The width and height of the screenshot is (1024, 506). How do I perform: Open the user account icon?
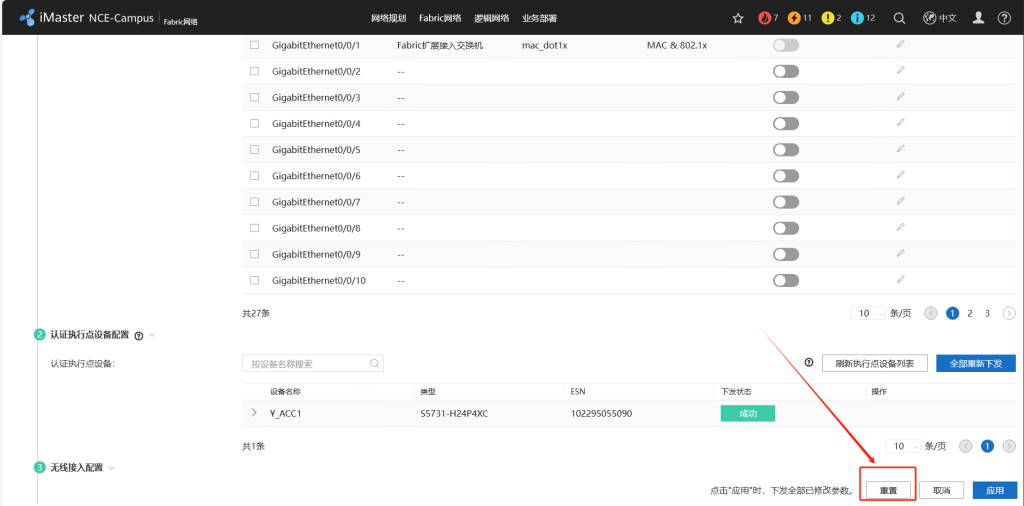[979, 18]
